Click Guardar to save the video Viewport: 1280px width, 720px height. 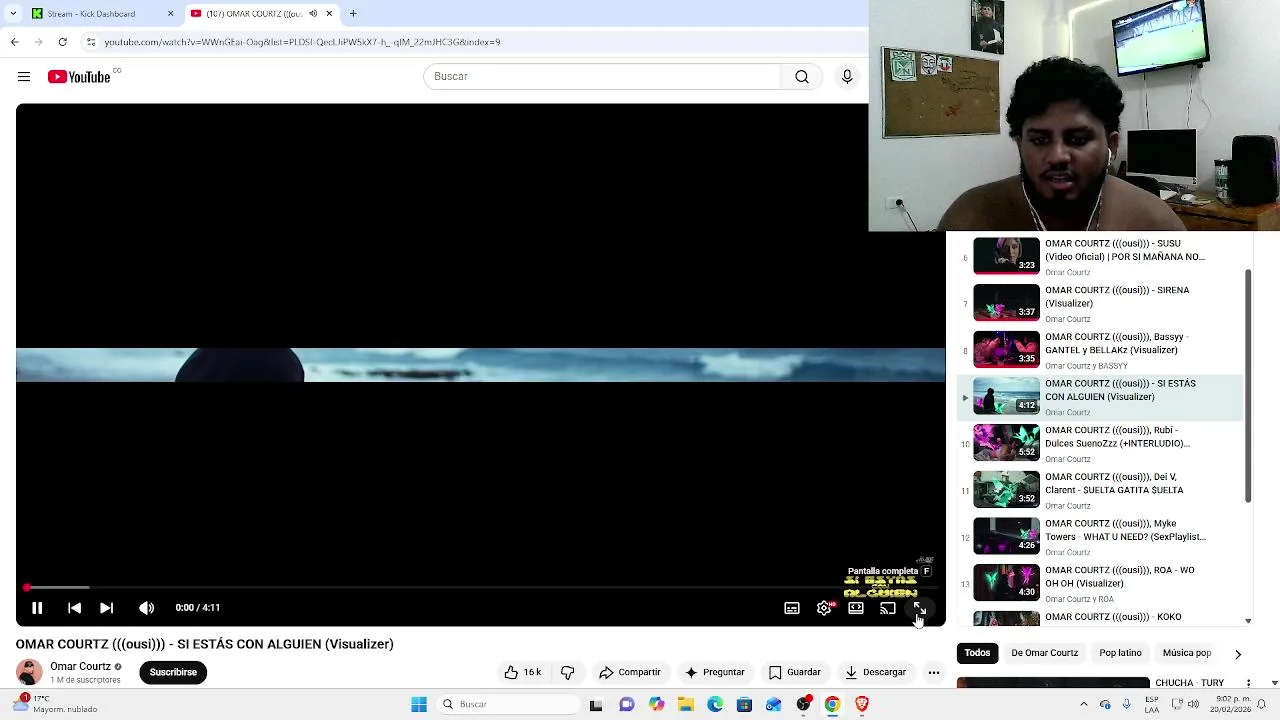click(795, 672)
